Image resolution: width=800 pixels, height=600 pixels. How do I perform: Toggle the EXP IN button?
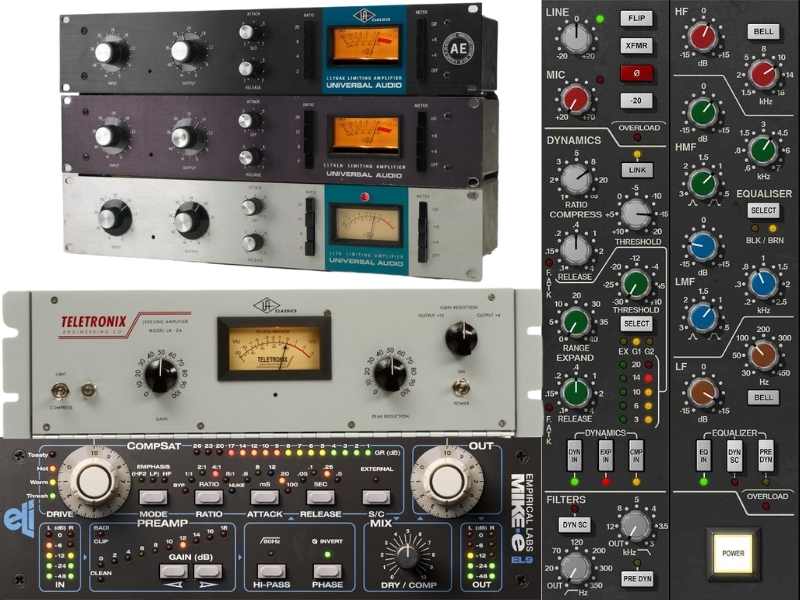(606, 455)
